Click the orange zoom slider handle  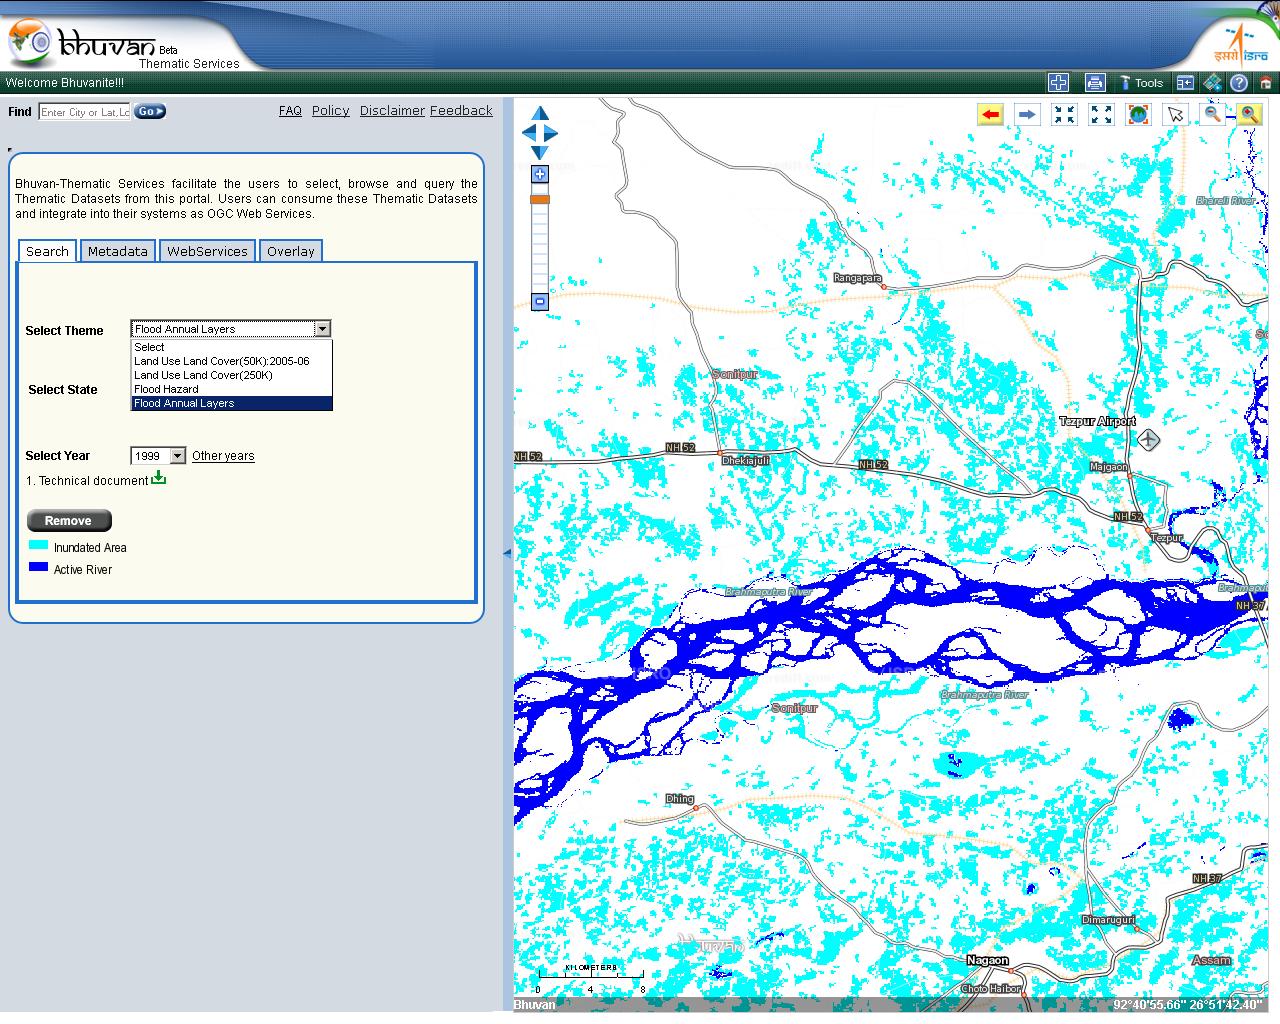tap(540, 199)
